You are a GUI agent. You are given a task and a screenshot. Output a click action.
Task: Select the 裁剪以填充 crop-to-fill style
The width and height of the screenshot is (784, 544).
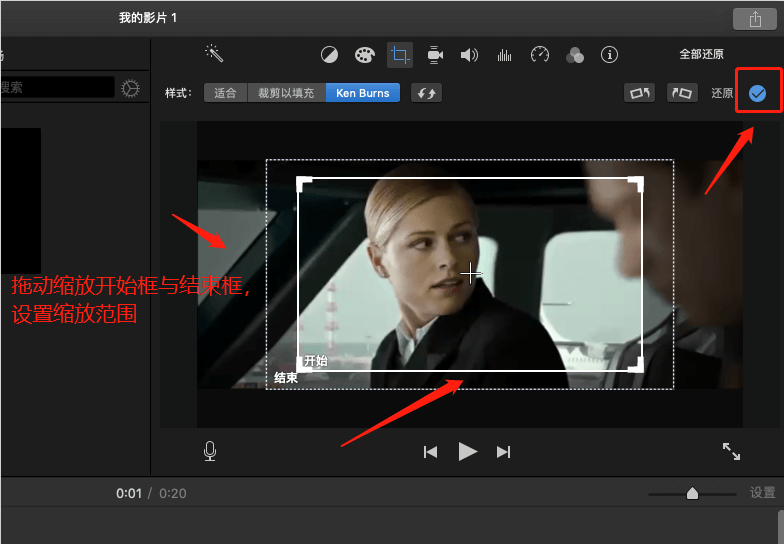286,93
